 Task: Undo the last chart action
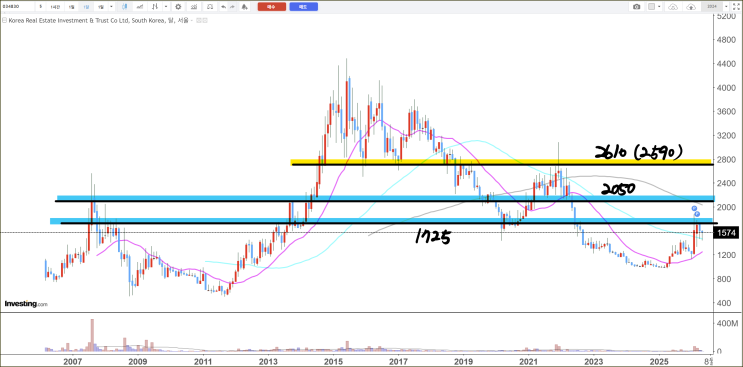pos(223,7)
